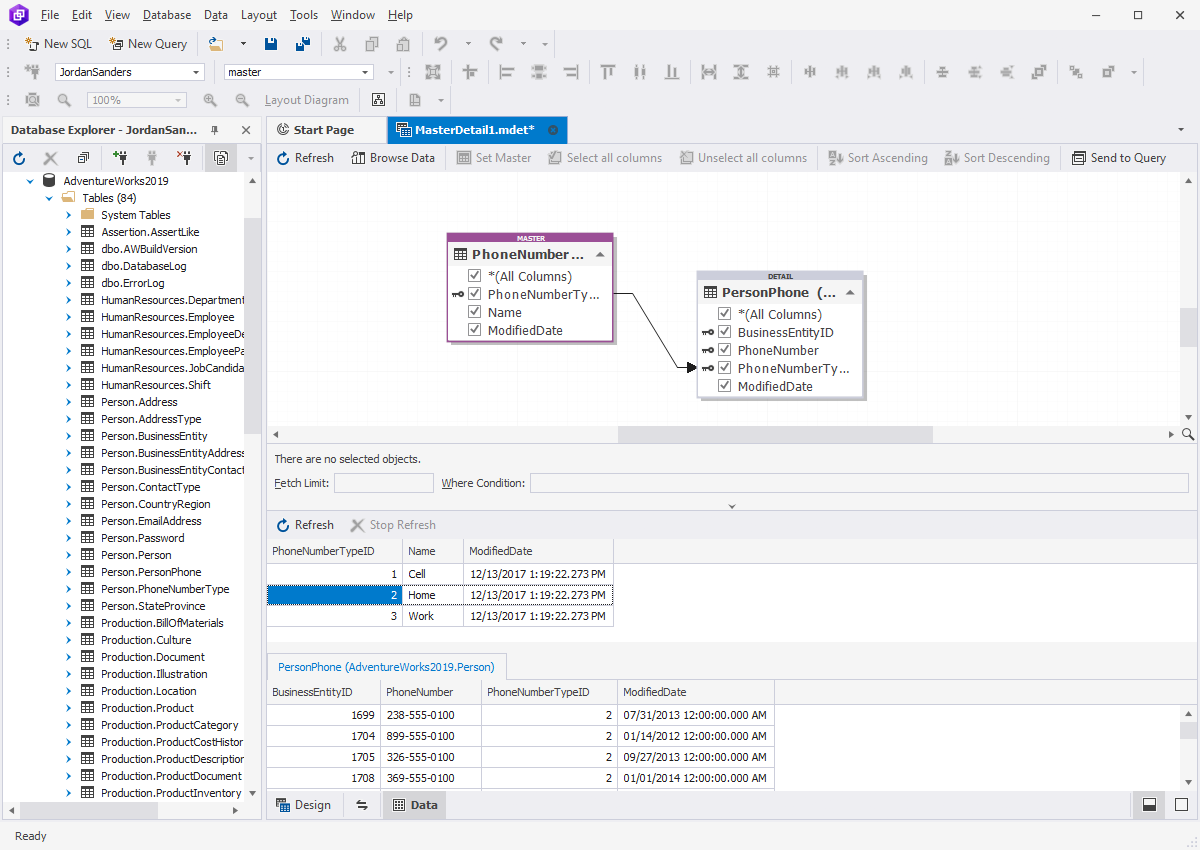Open the JordanSanders connection dropdown
The height and width of the screenshot is (850, 1200).
196,72
